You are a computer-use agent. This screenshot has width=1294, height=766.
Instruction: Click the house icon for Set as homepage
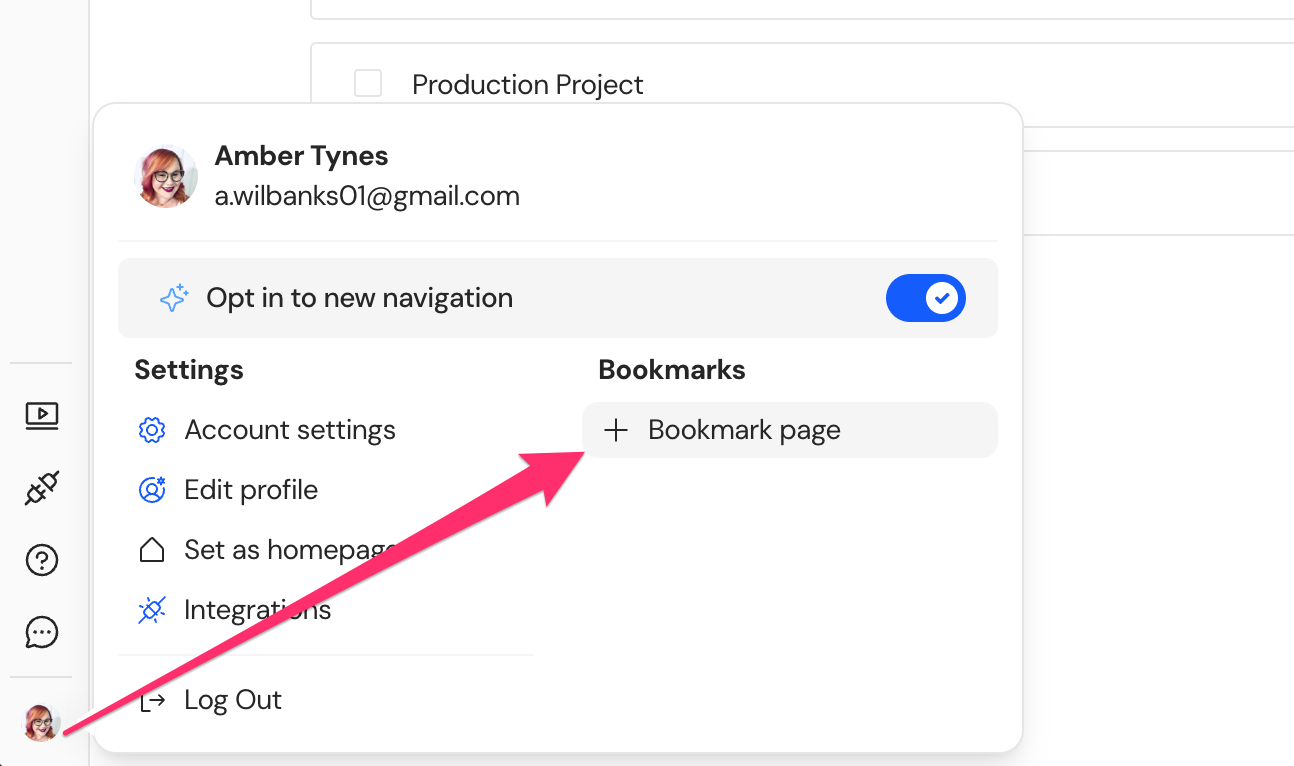(152, 550)
